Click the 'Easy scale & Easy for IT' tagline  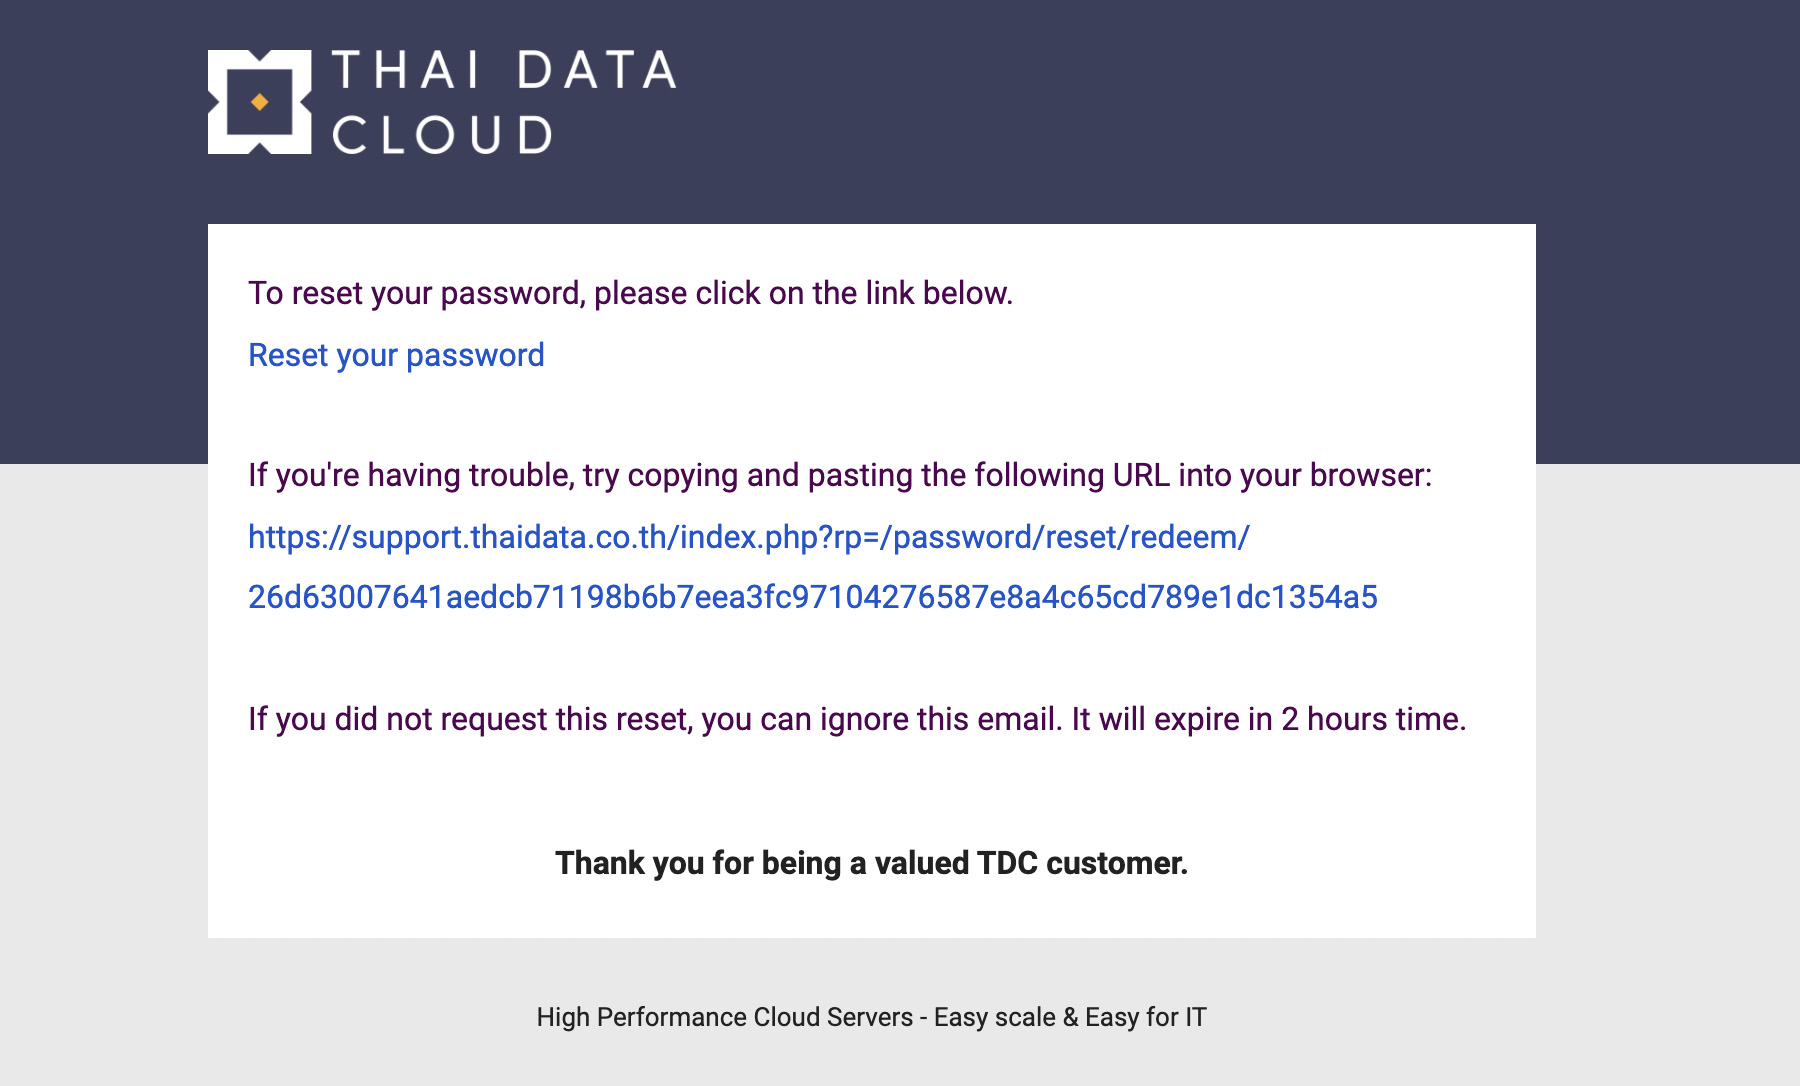point(1070,1017)
